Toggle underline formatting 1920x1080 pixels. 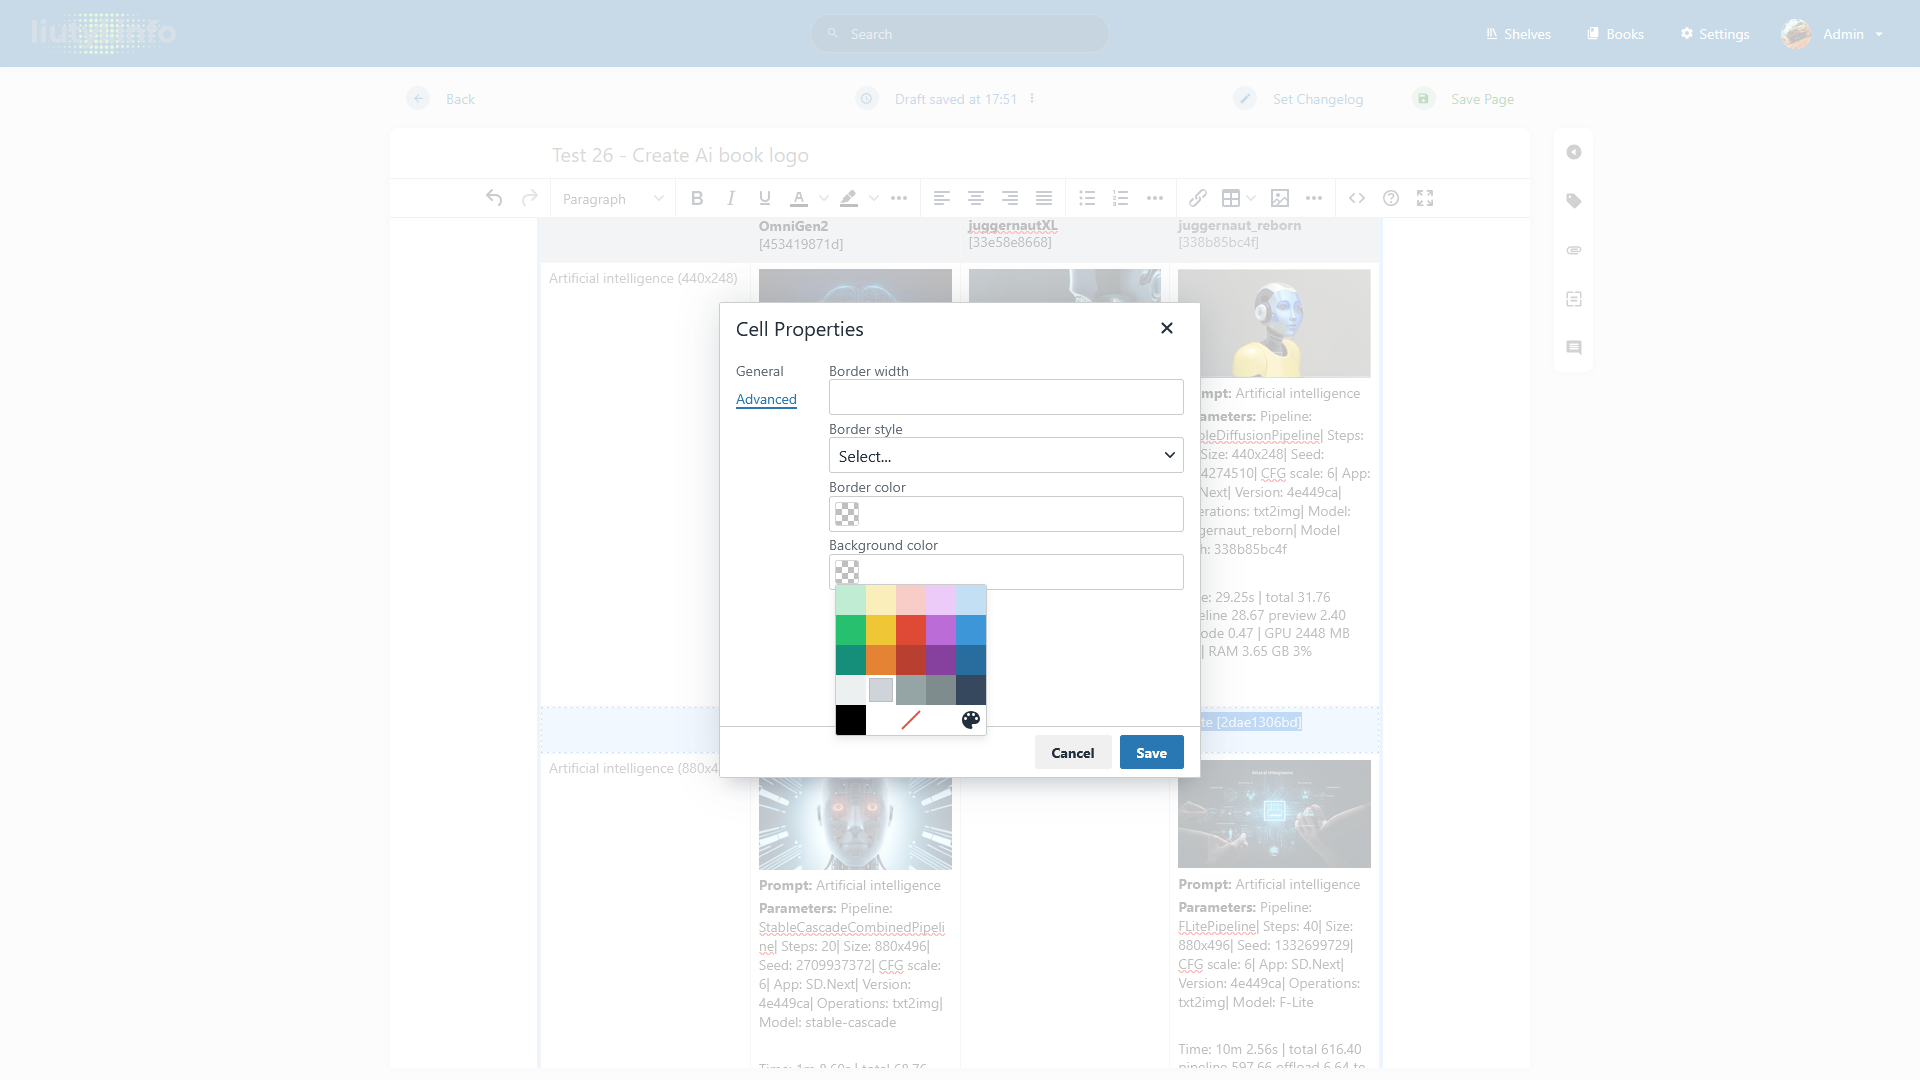765,198
